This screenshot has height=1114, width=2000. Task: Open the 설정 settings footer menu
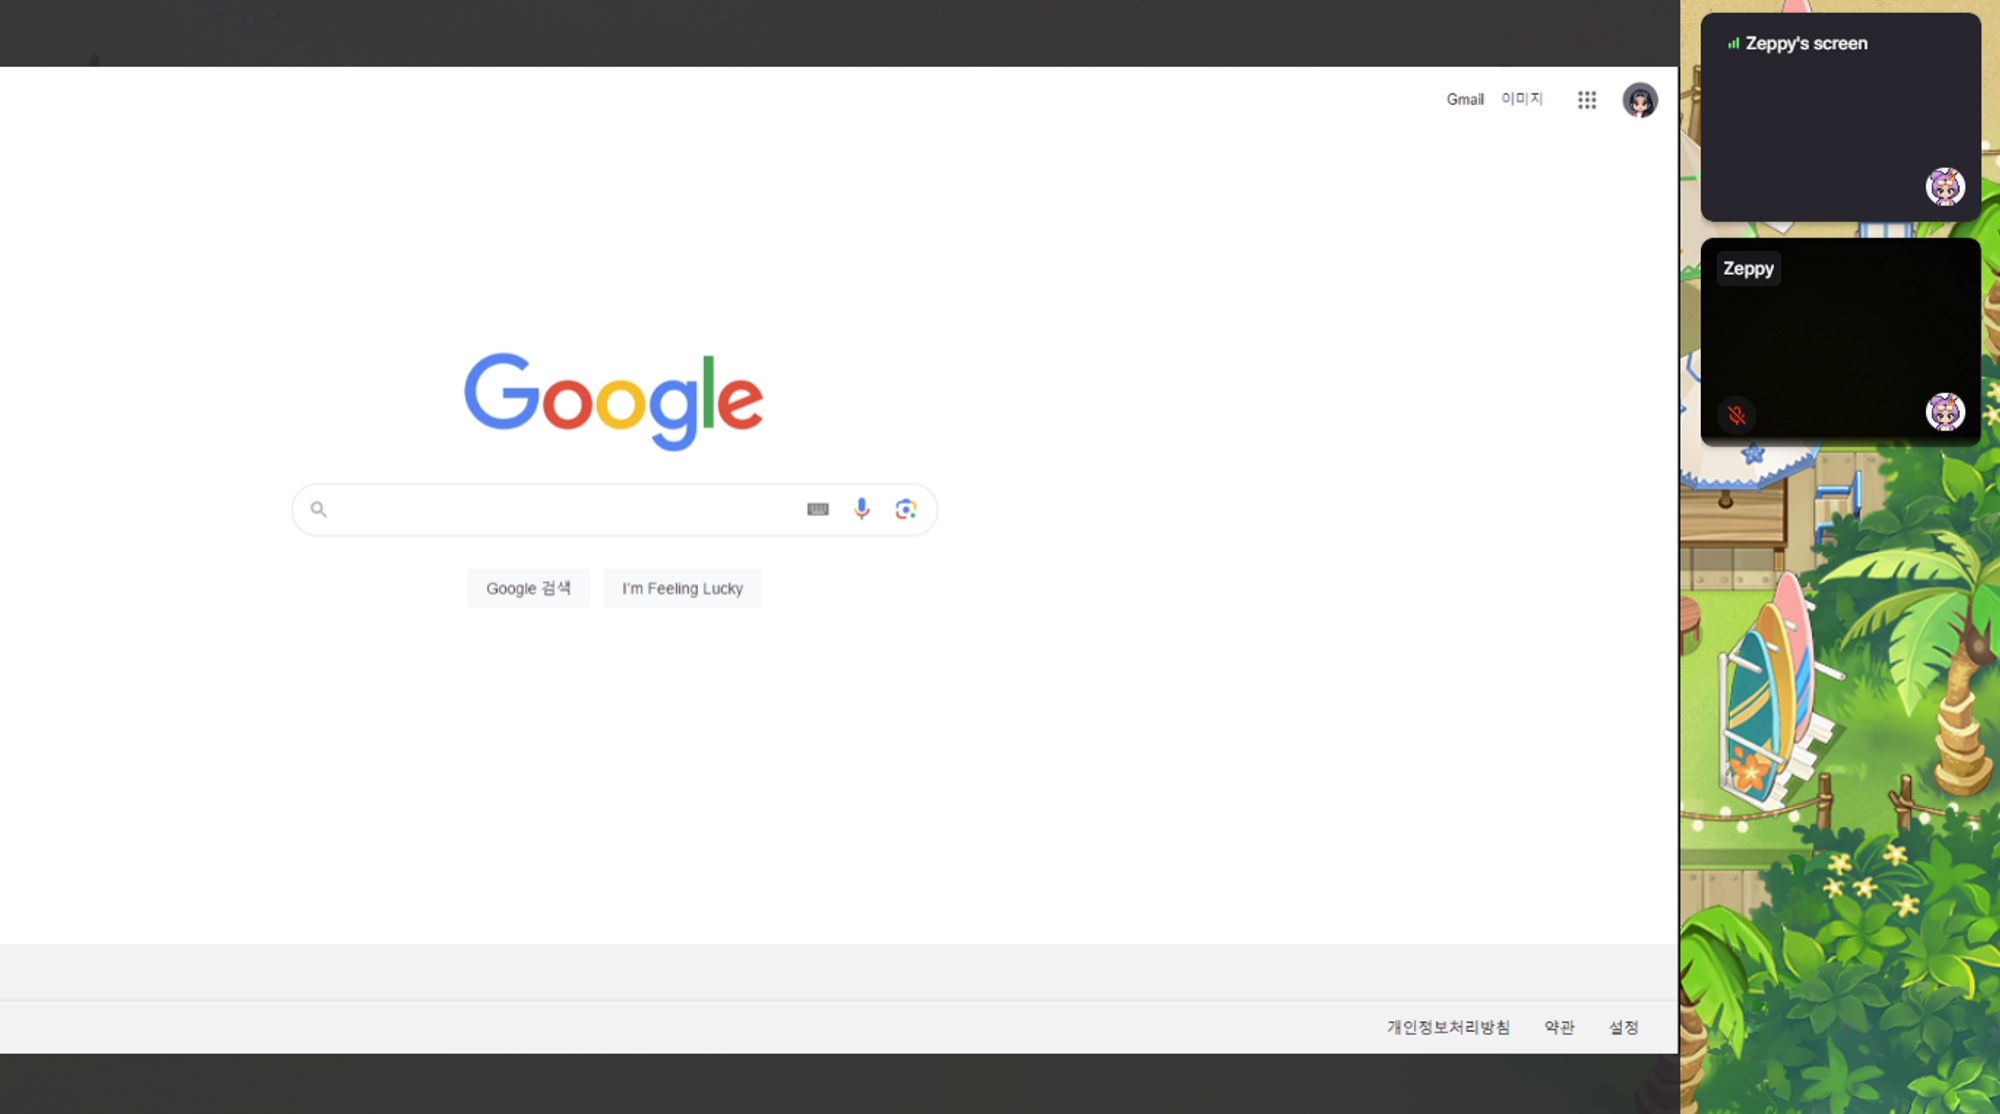(1623, 1027)
